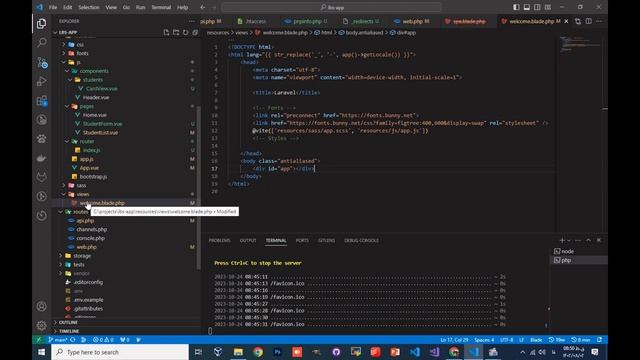The image size is (640, 360).
Task: Toggle the primary side bar visibility
Action: coord(516,7)
